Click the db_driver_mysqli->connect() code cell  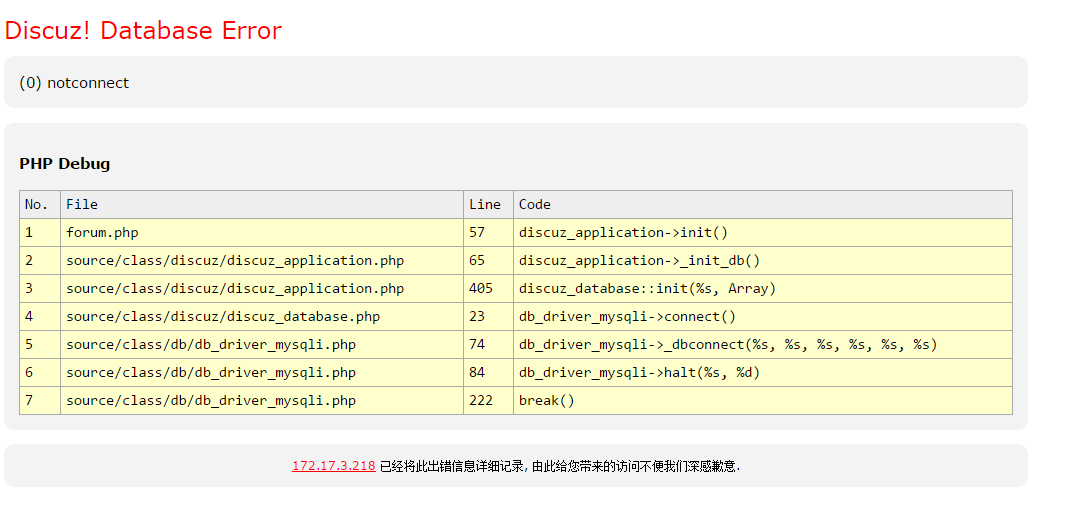pyautogui.click(x=627, y=317)
